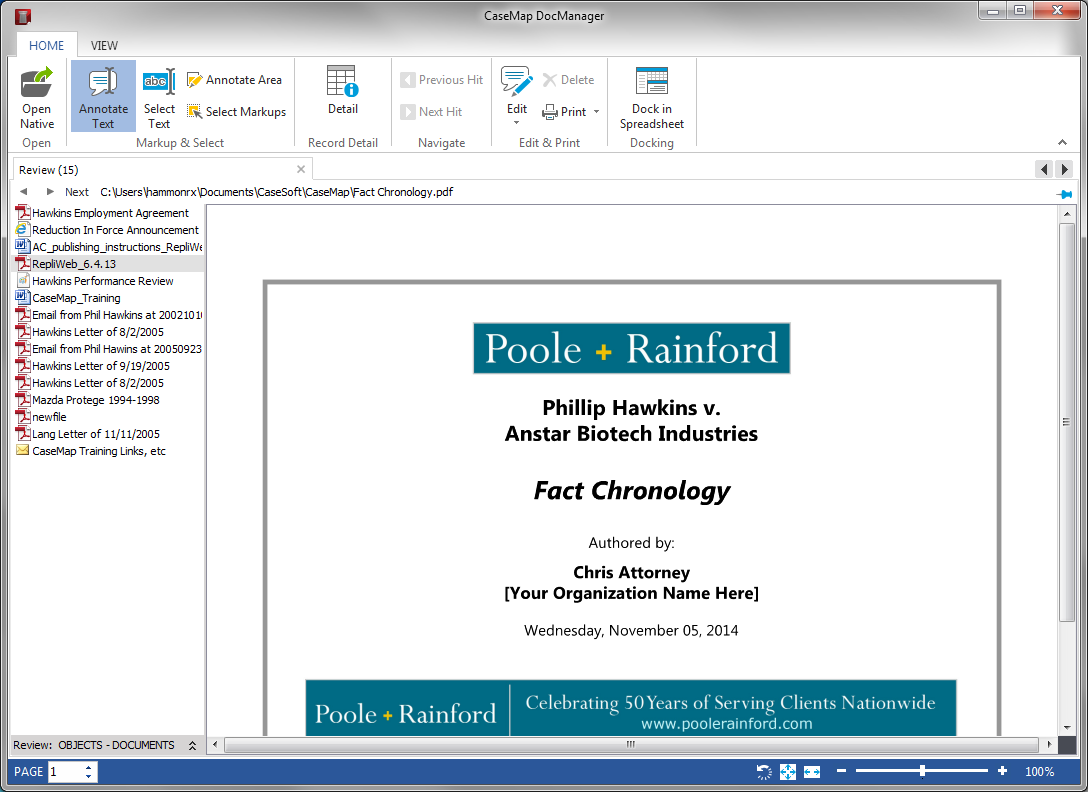The width and height of the screenshot is (1088, 792).
Task: Open the Edit dropdown menu
Action: [x=516, y=98]
